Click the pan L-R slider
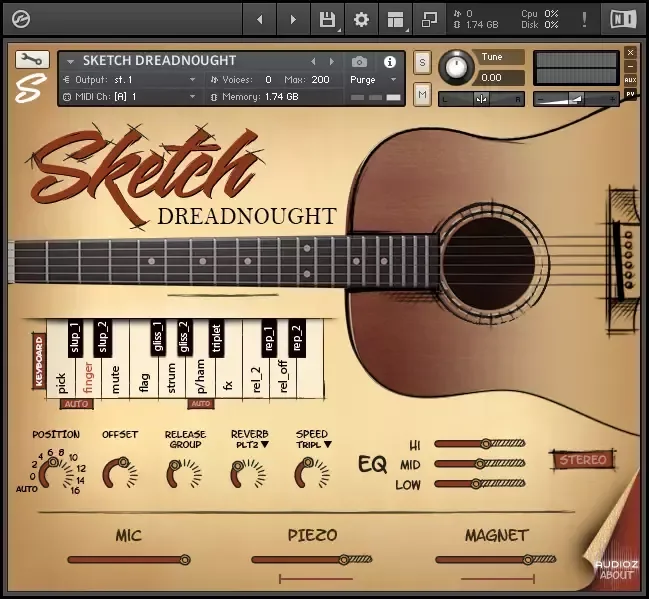Screen dimensions: 649x599 click(481, 99)
